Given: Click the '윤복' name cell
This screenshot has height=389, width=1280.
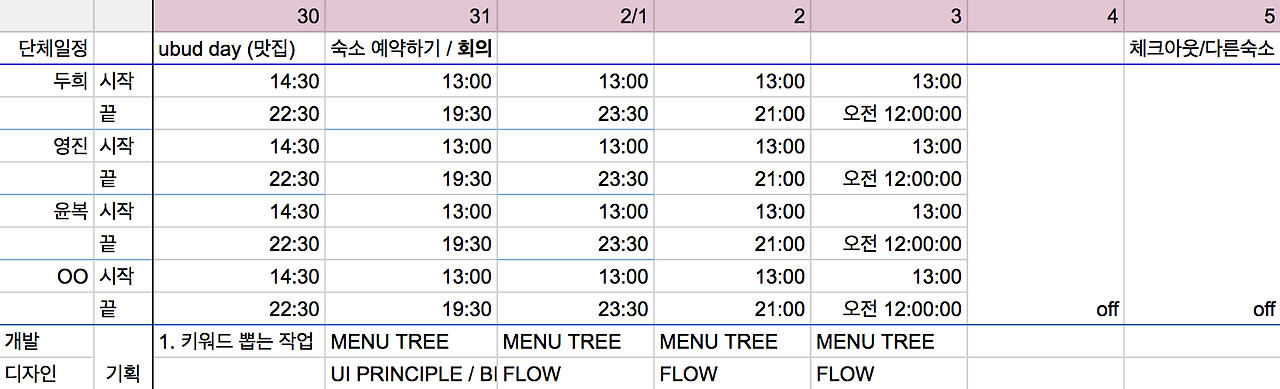Looking at the screenshot, I should click(x=47, y=211).
